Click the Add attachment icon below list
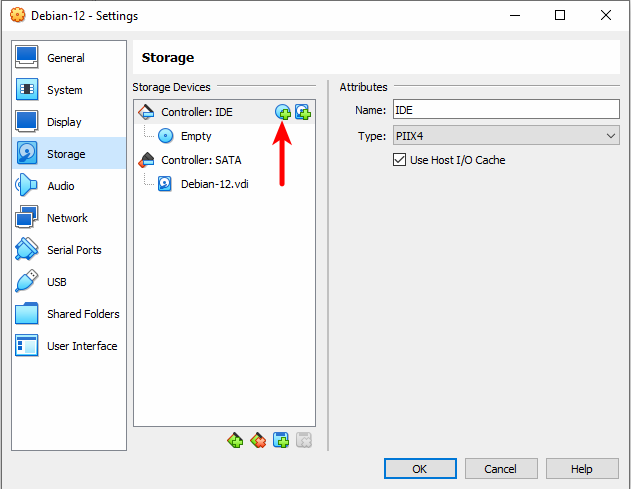The height and width of the screenshot is (489, 631). [281, 439]
